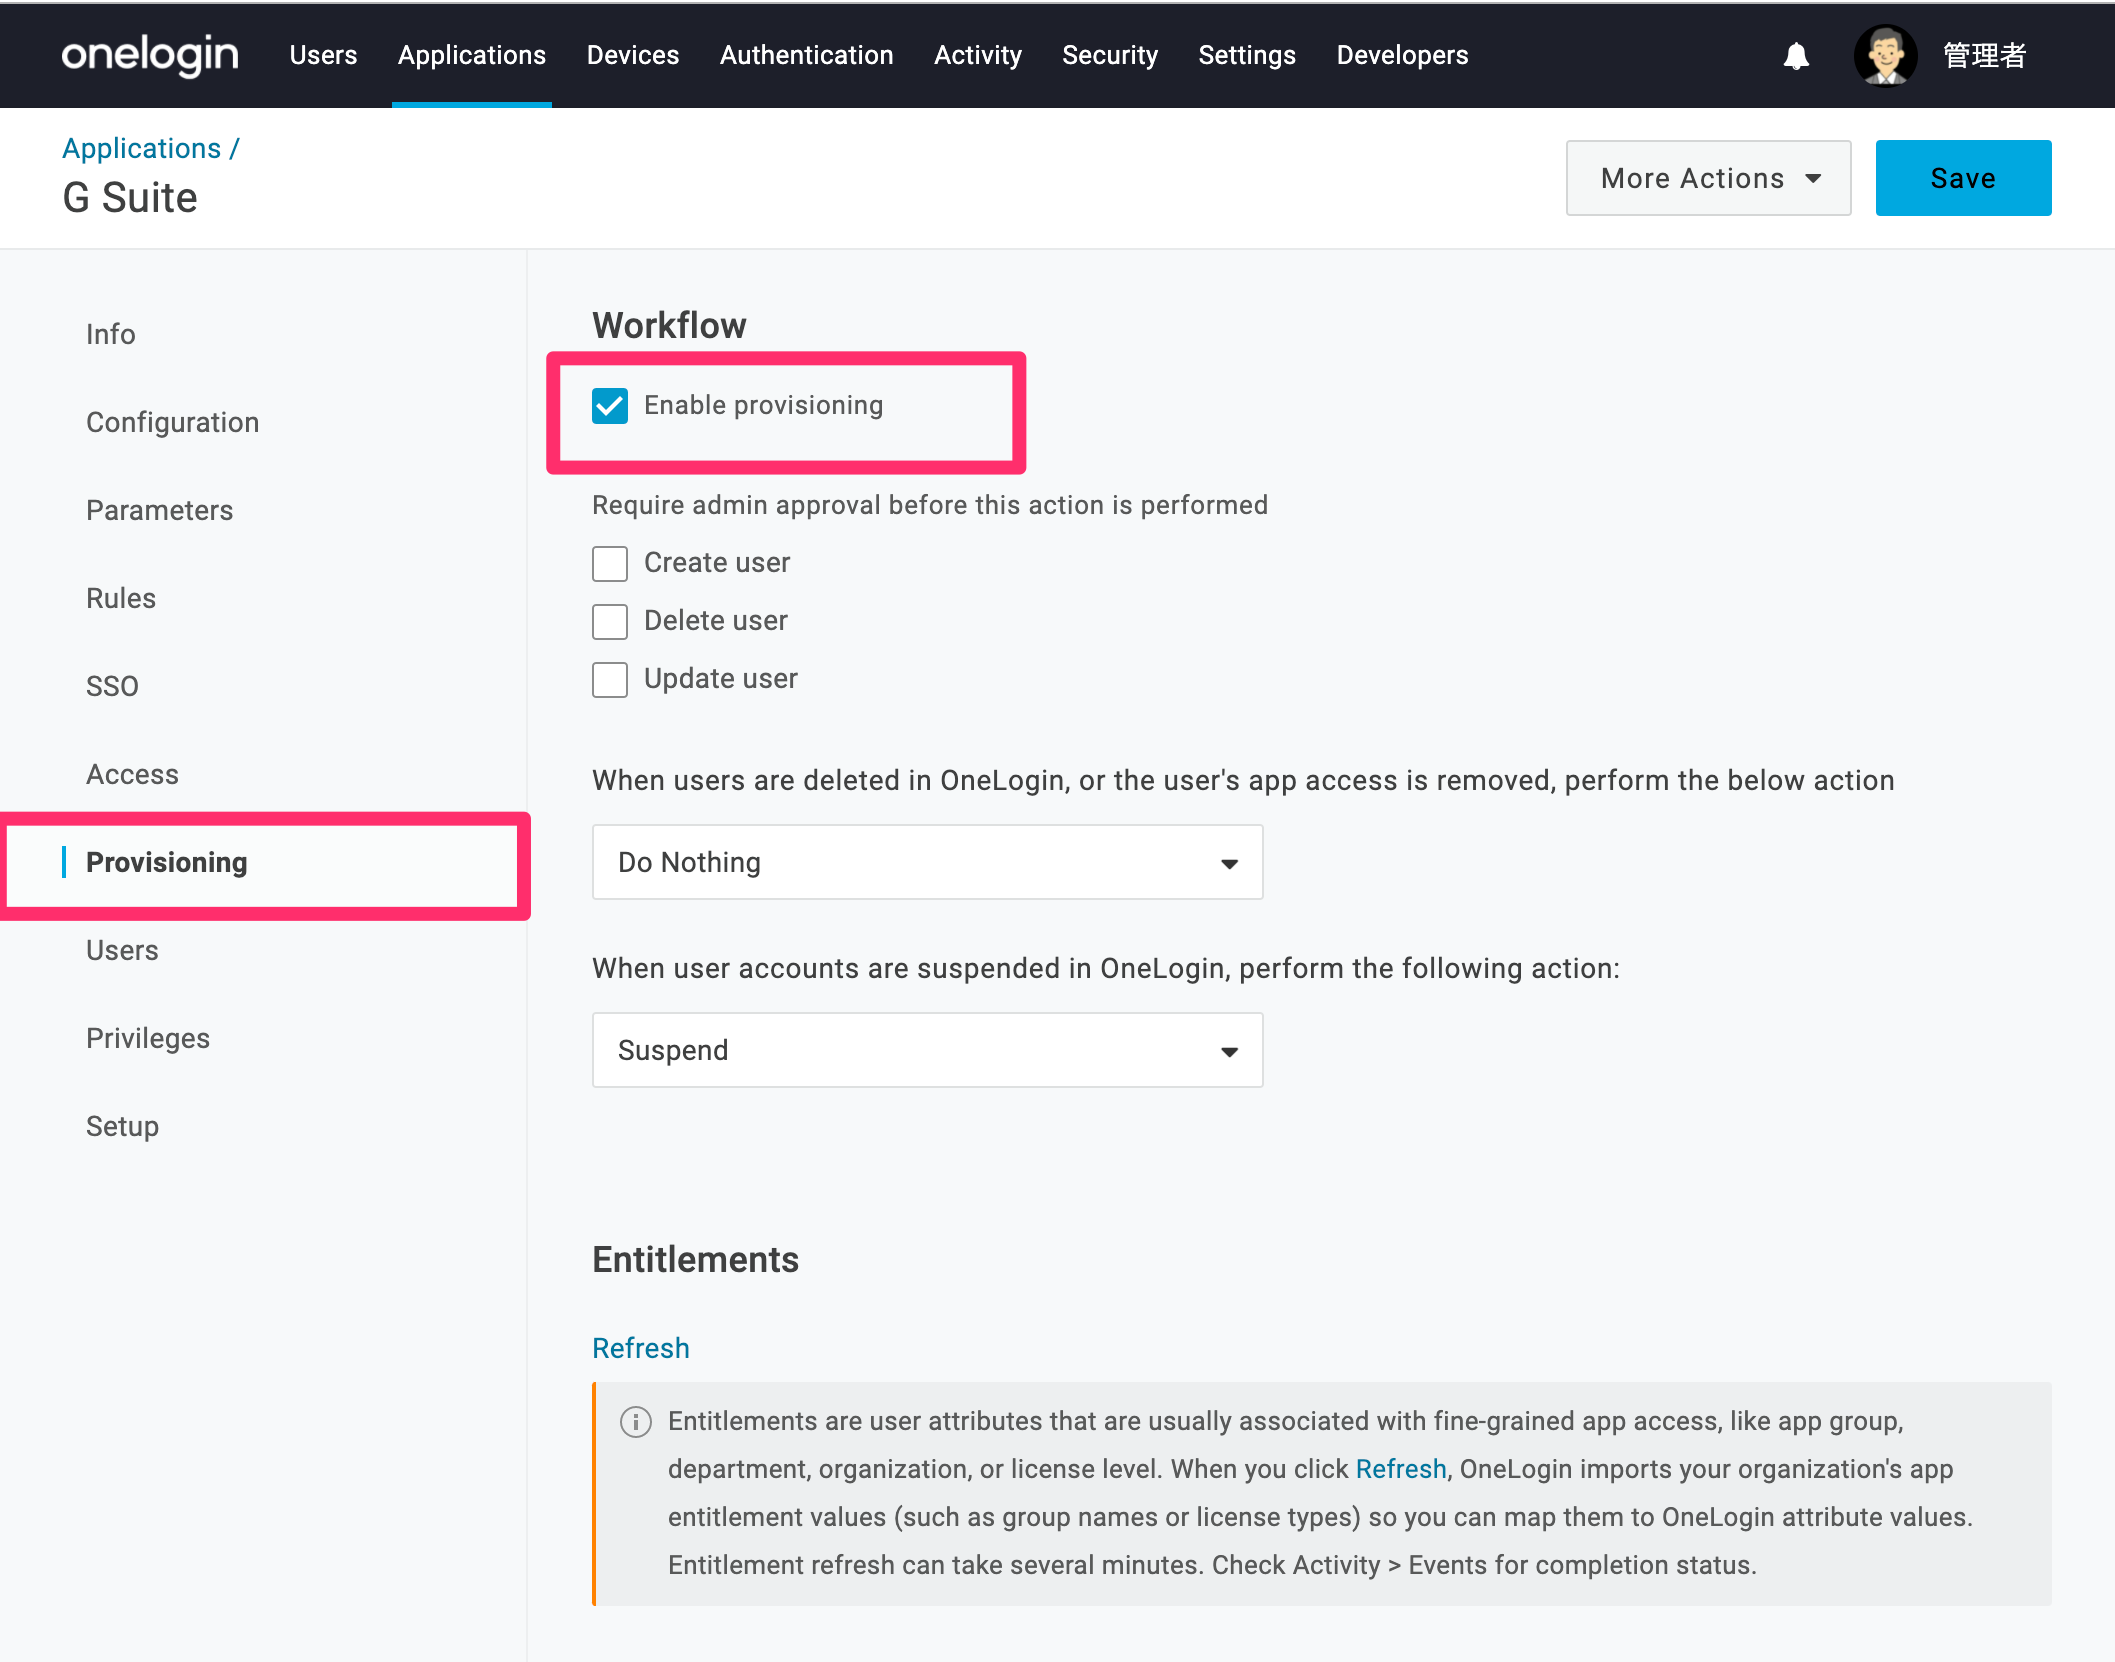Open the Applications top menu
The width and height of the screenshot is (2115, 1662).
(x=472, y=55)
